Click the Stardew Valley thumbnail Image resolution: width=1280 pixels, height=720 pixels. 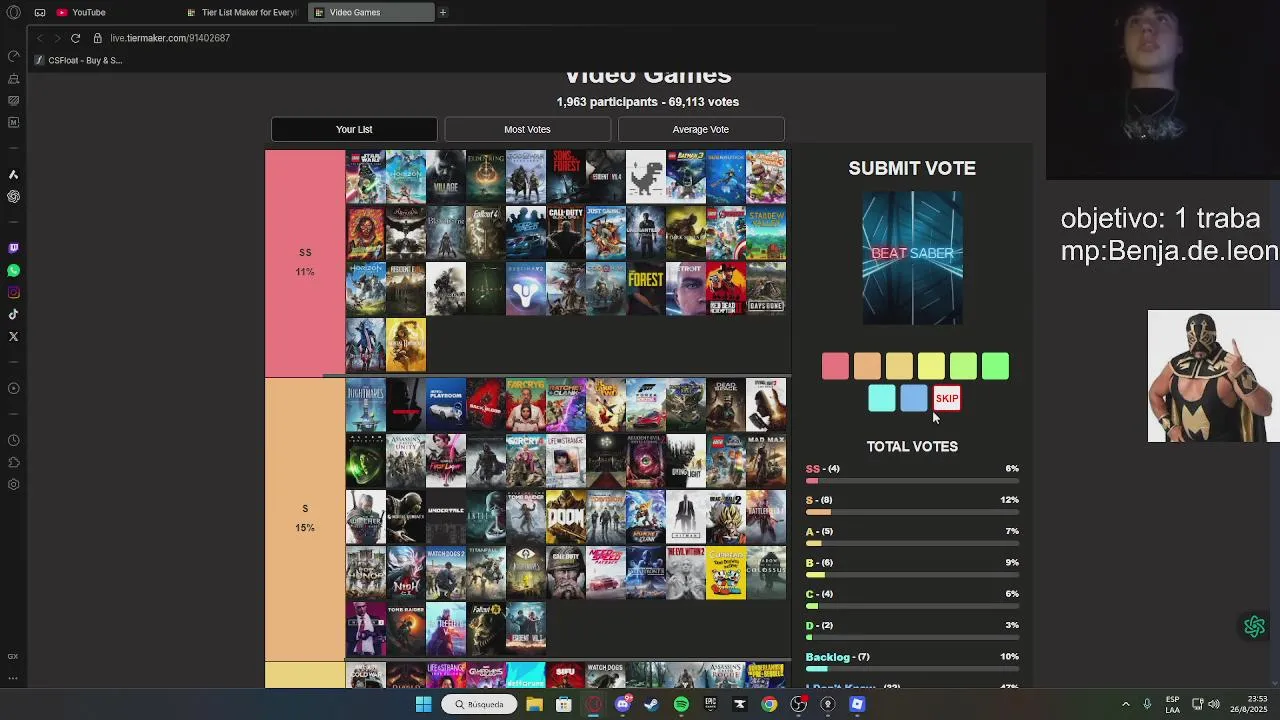[x=766, y=232]
